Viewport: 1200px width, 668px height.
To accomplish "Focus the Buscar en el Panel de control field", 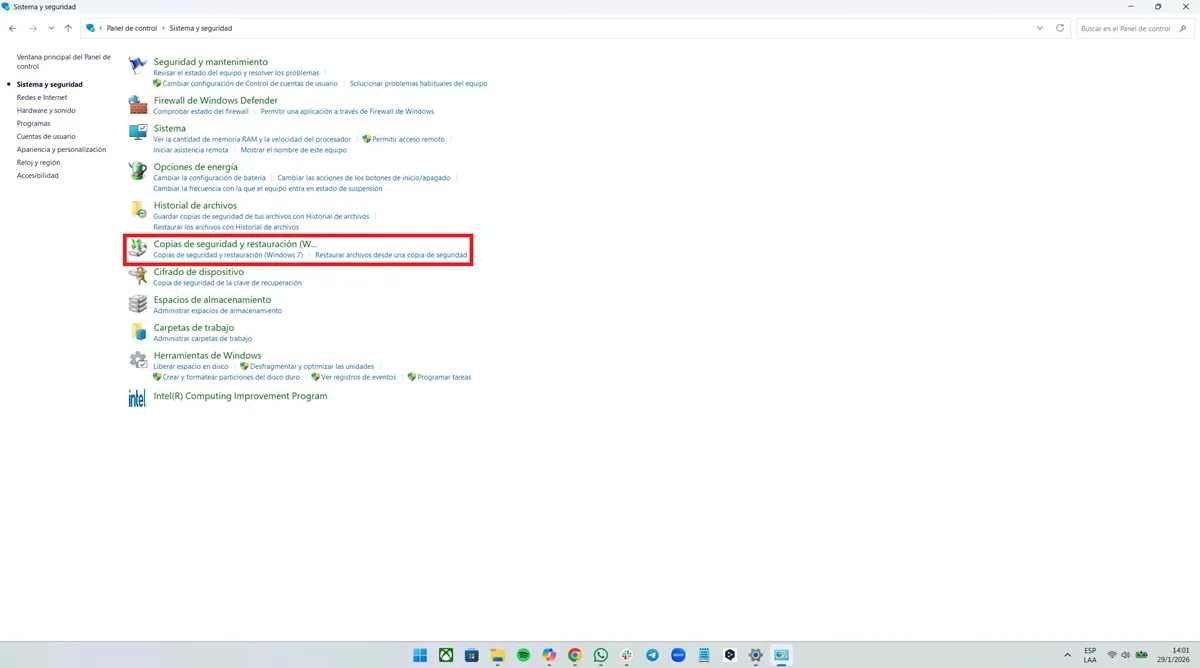I will 1134,28.
